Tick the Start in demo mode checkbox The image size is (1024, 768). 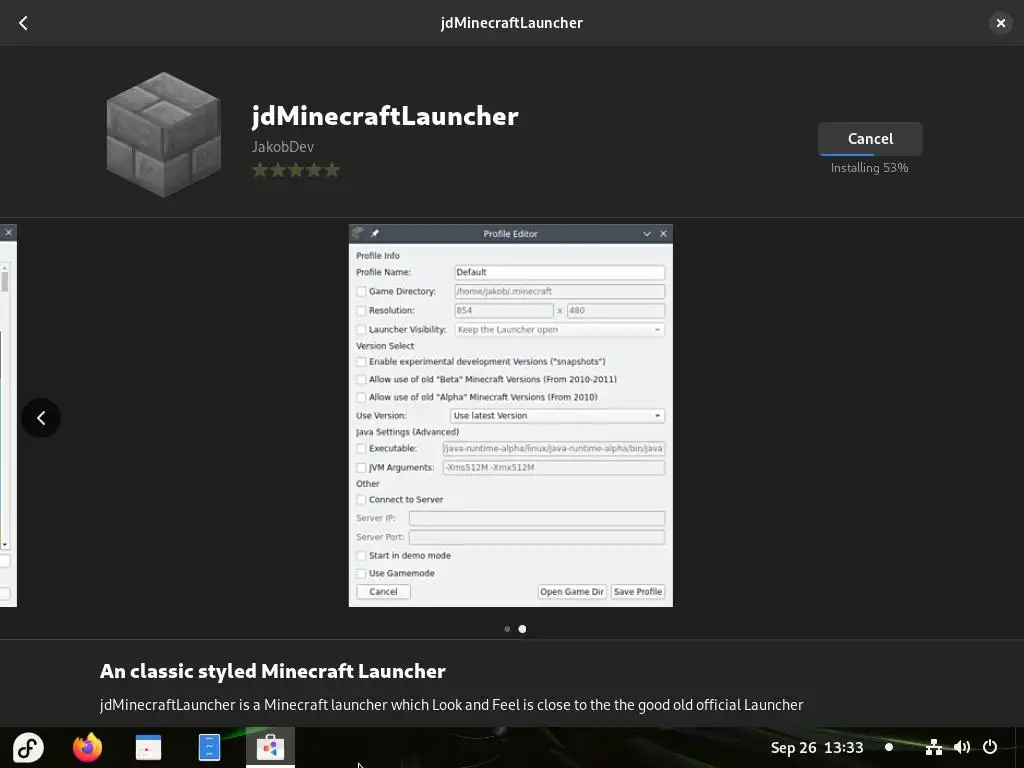tap(361, 556)
